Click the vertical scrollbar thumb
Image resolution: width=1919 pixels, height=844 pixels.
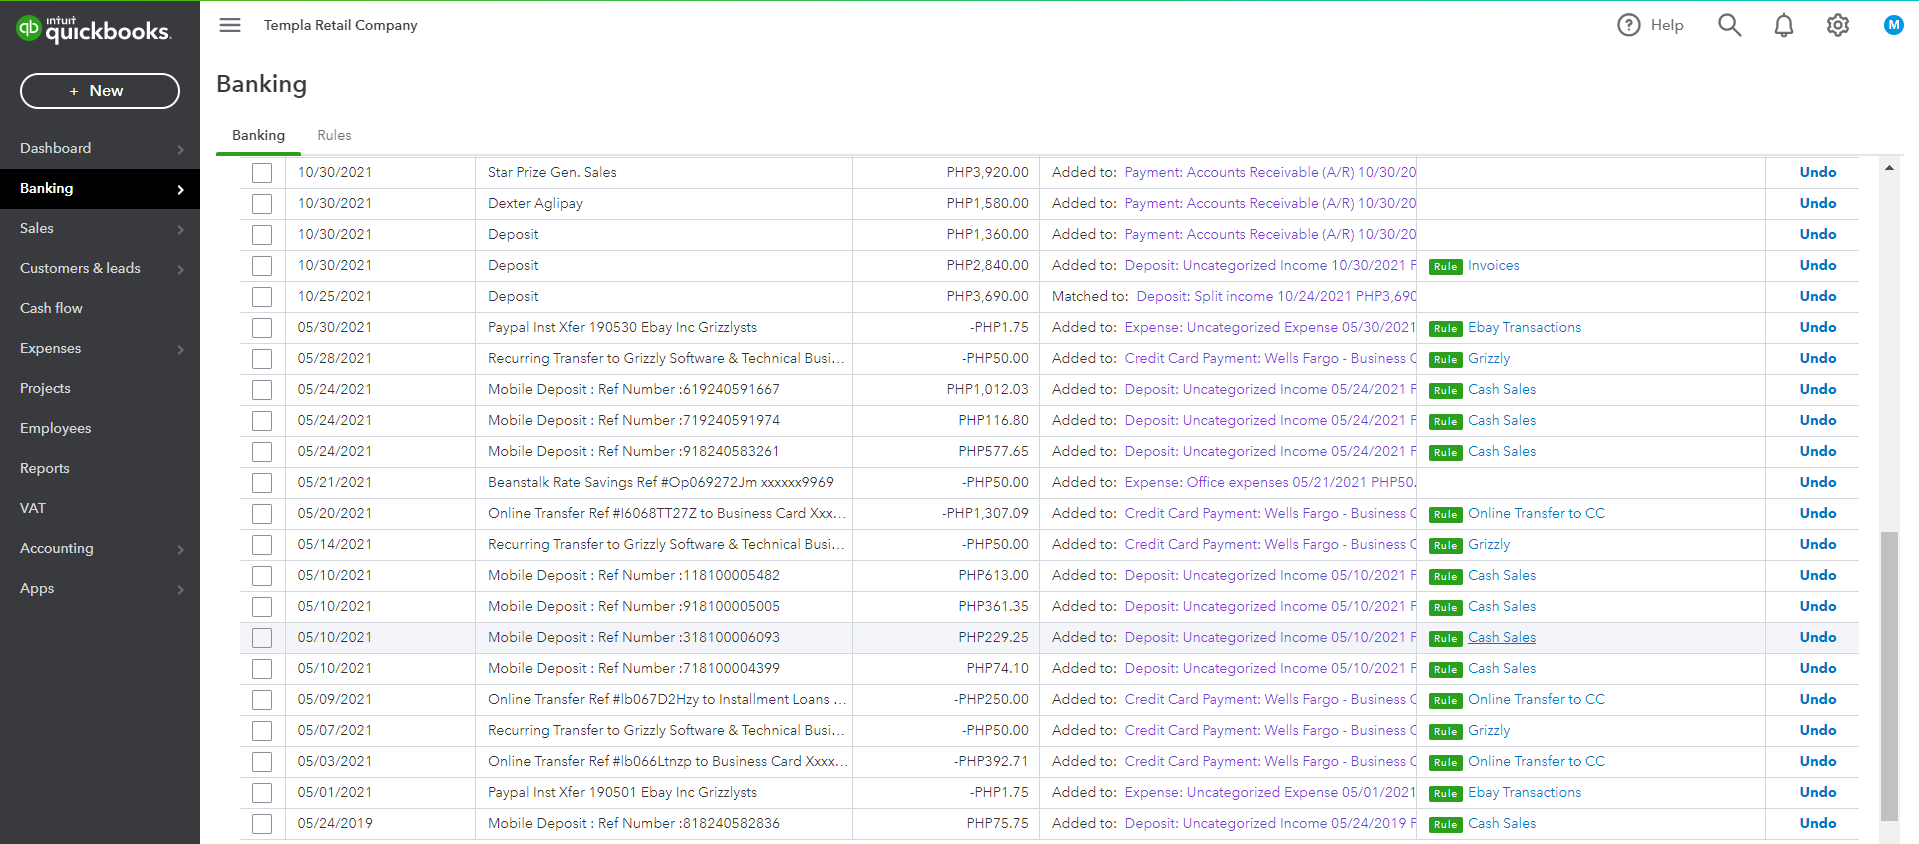pos(1889,676)
